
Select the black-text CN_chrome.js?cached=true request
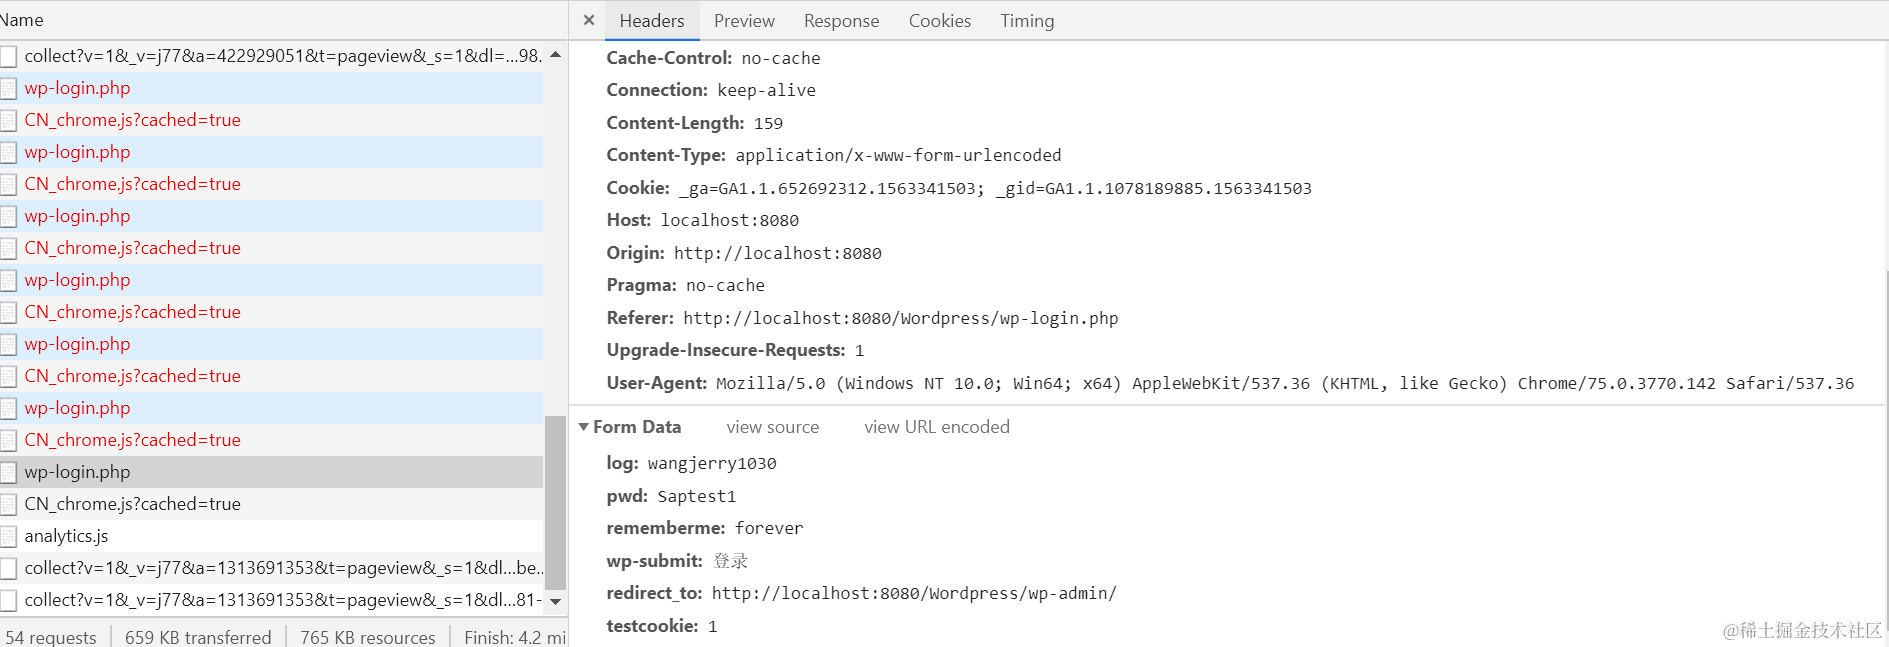pos(271,504)
